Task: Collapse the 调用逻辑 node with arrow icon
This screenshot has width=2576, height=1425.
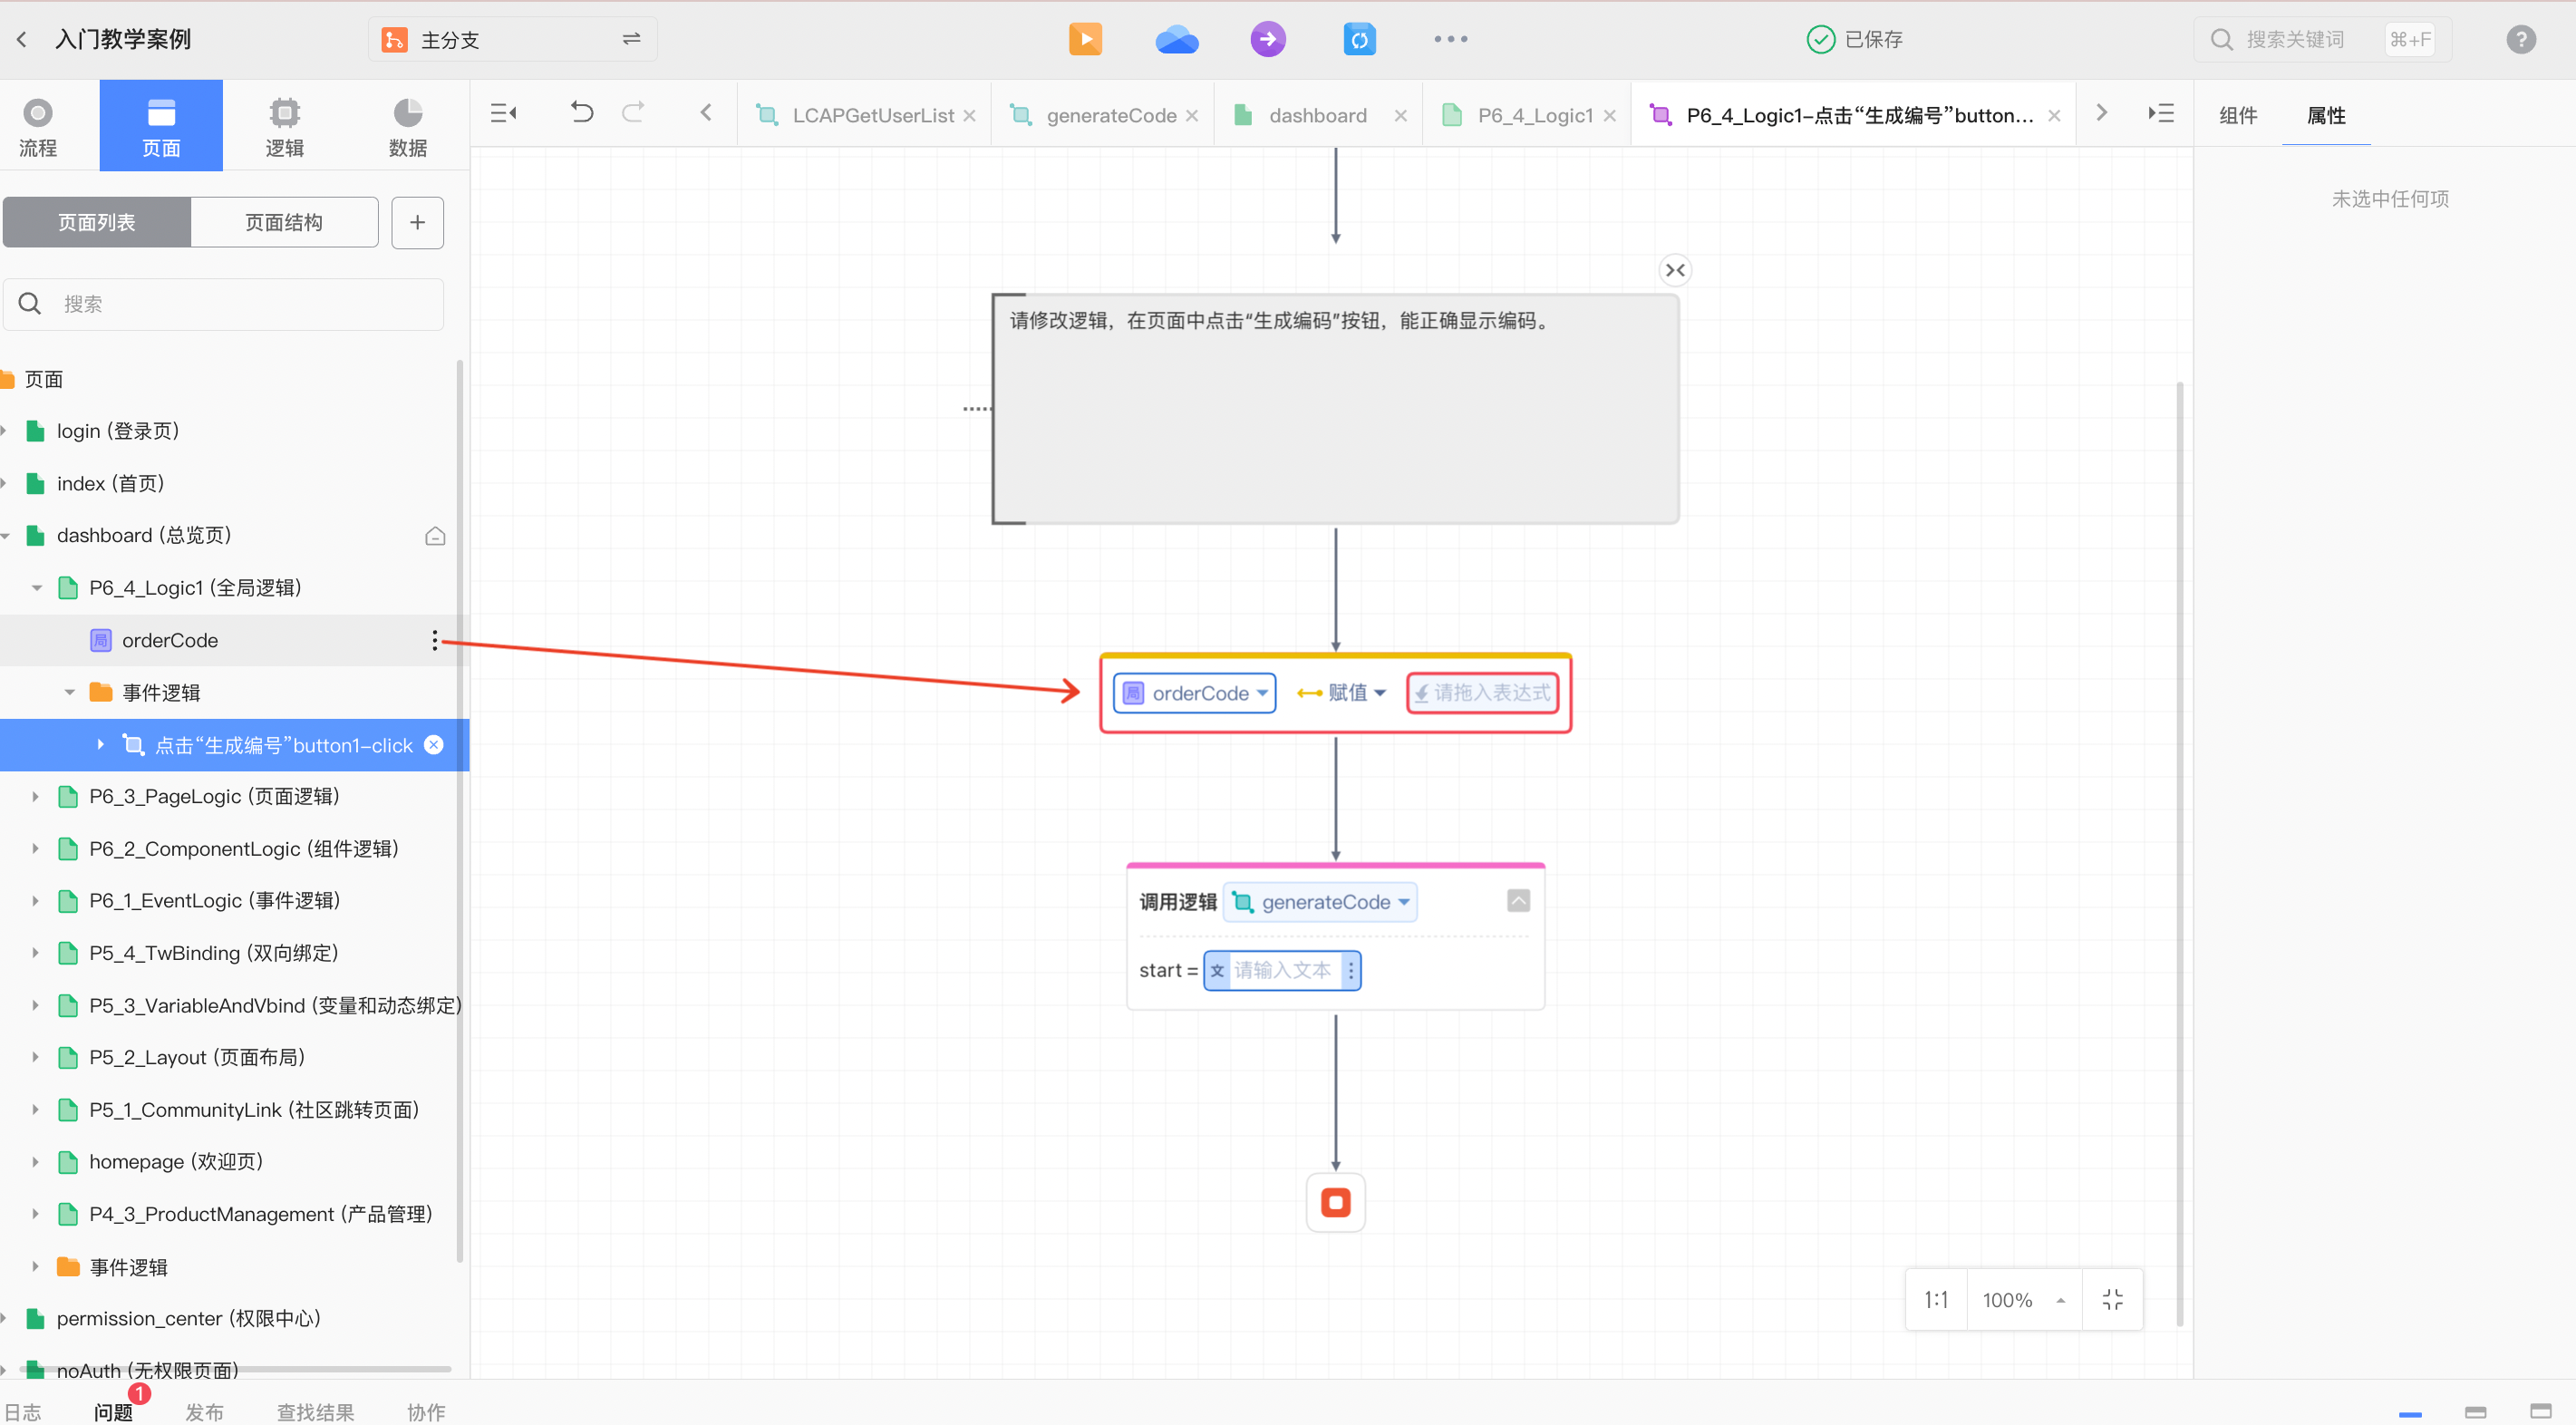Action: pos(1518,901)
